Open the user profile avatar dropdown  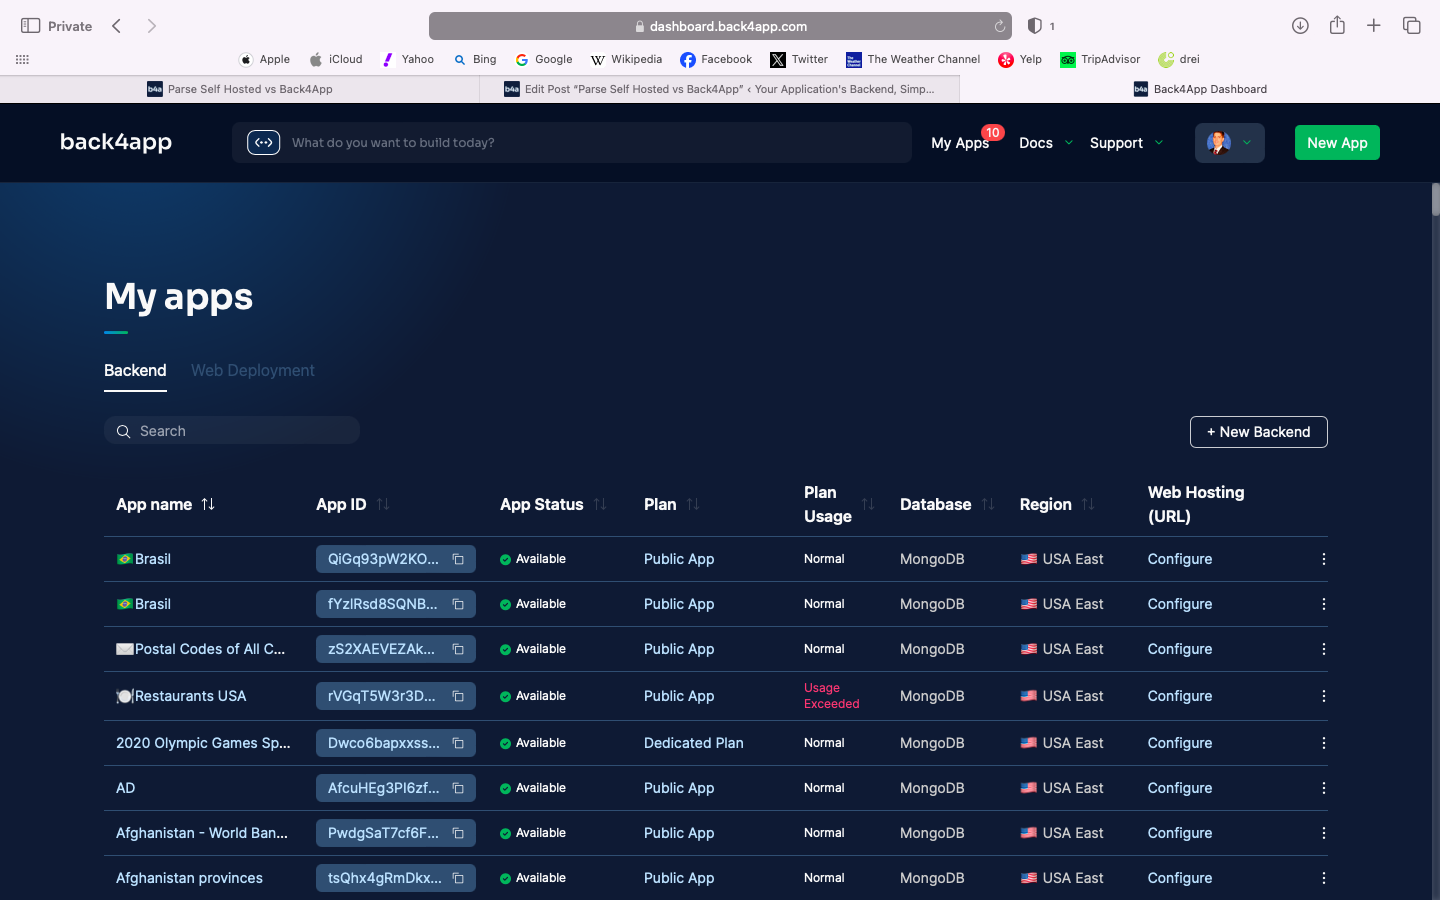1229,143
